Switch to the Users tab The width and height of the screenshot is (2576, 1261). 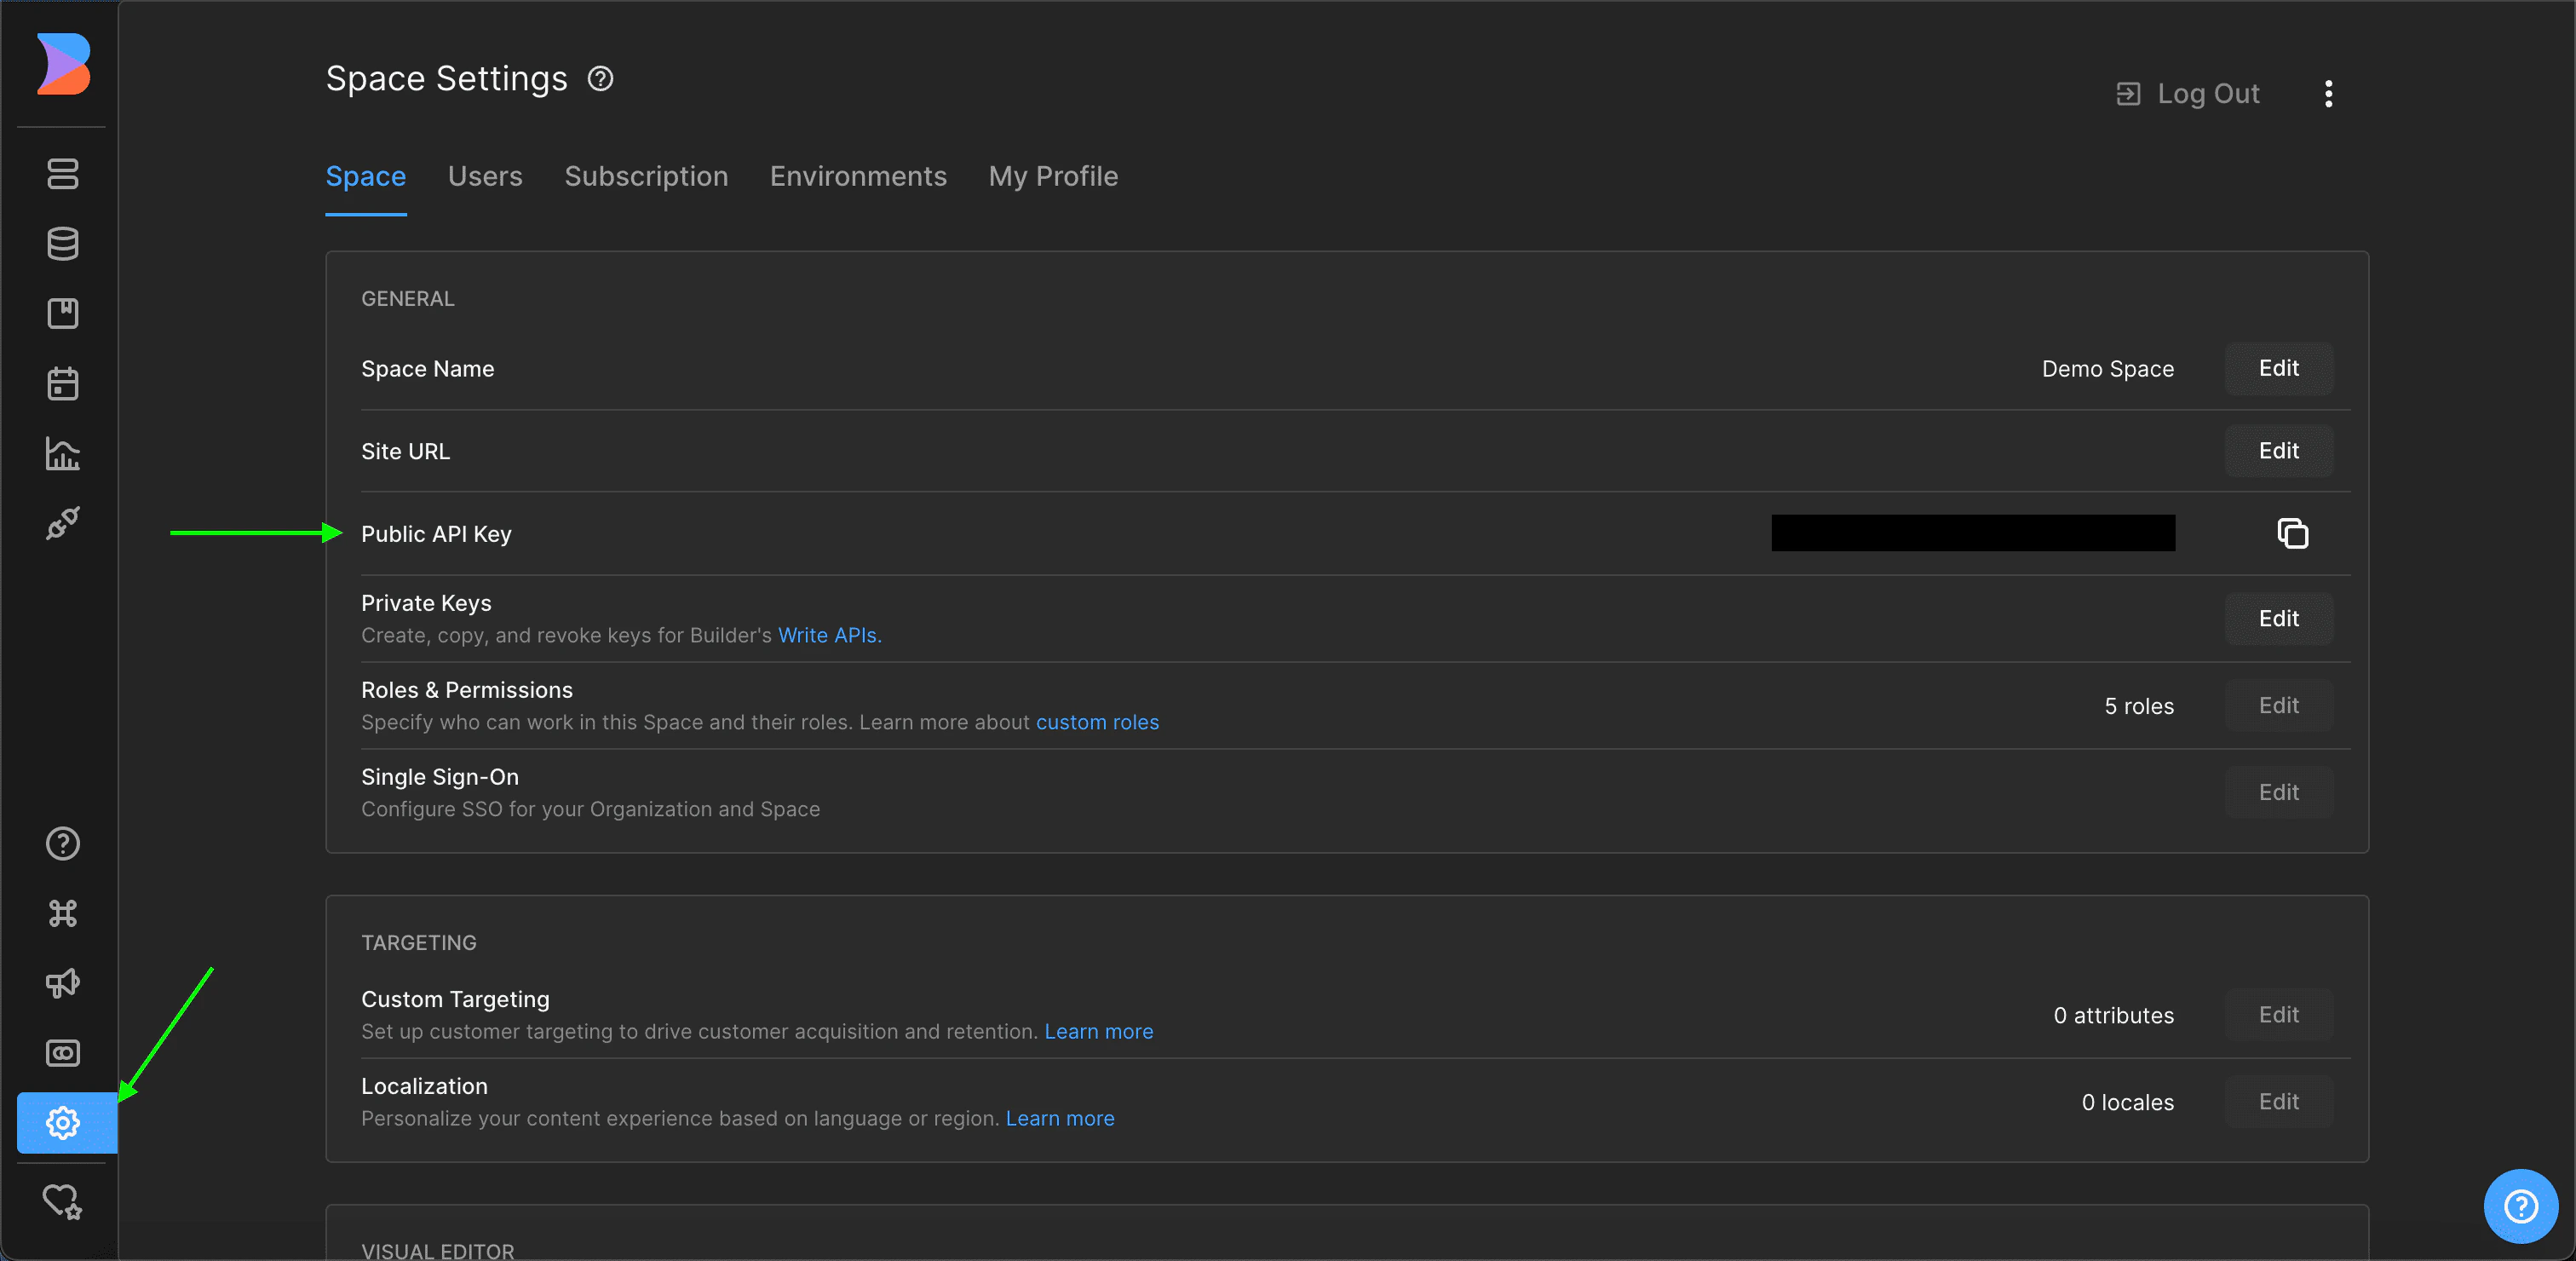tap(485, 176)
